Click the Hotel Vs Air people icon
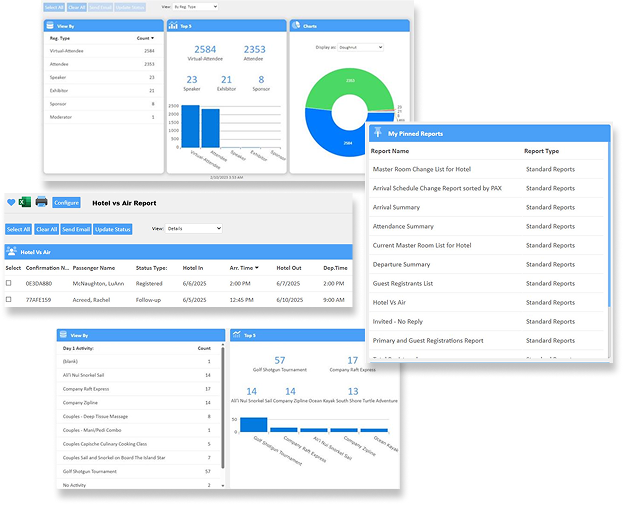The image size is (624, 505). pos(12,253)
